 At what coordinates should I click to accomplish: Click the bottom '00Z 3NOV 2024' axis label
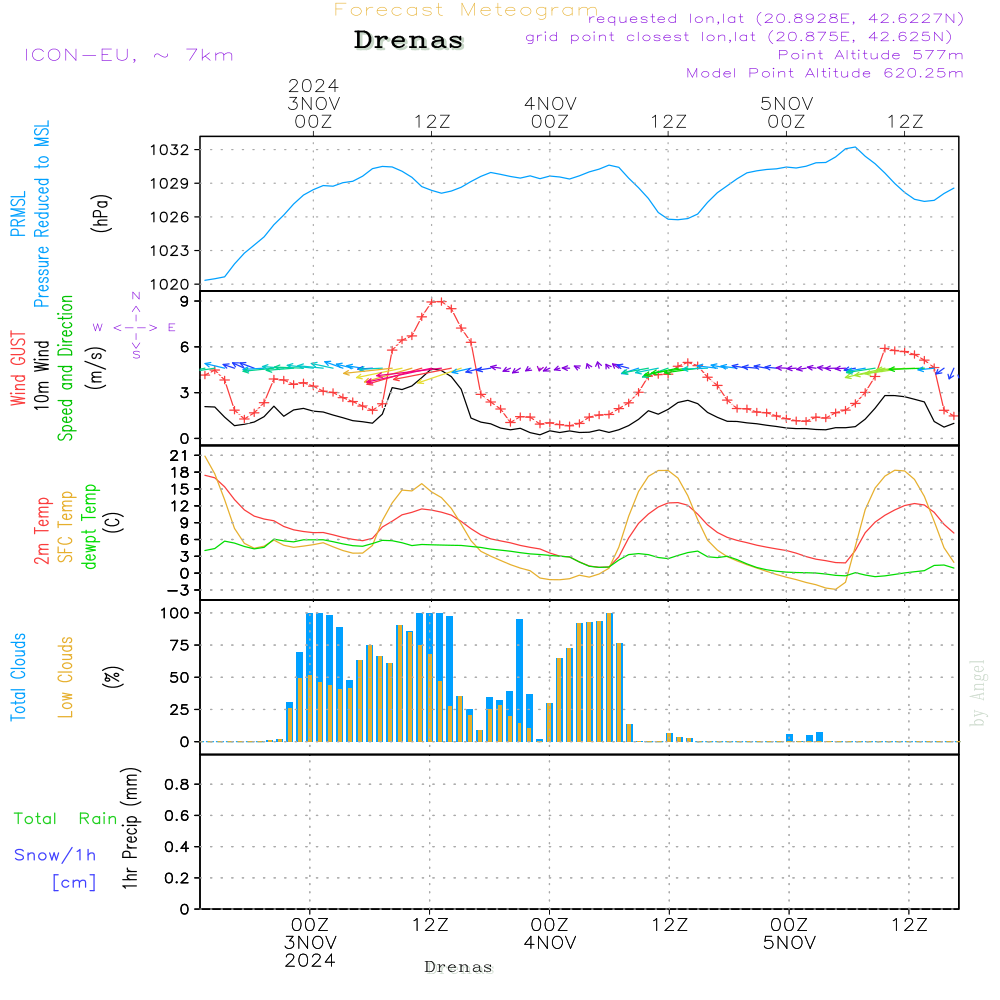pyautogui.click(x=310, y=943)
